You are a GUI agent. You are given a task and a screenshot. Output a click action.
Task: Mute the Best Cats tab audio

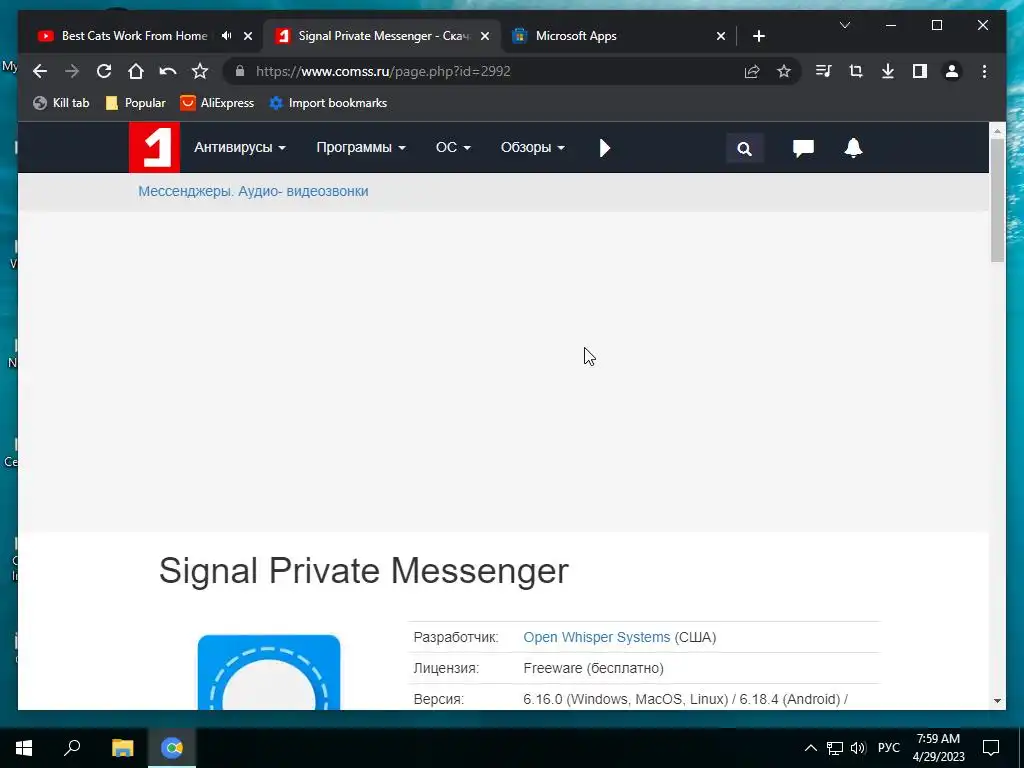click(227, 36)
